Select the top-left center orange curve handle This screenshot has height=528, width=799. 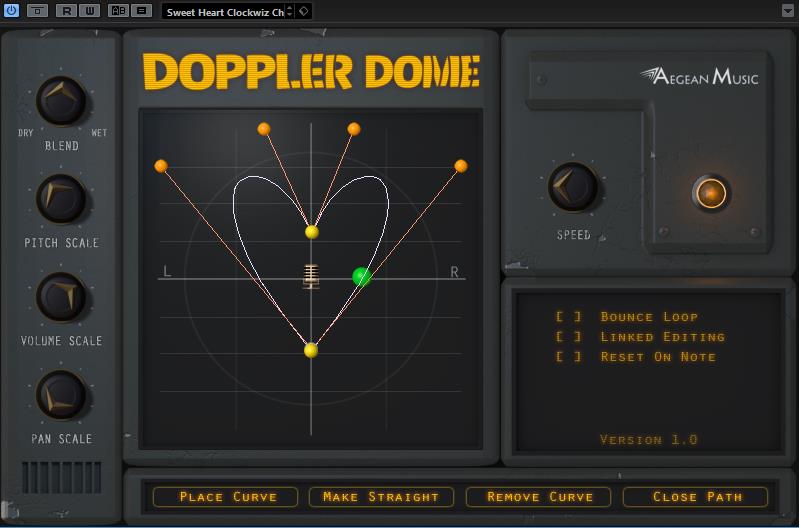(264, 129)
